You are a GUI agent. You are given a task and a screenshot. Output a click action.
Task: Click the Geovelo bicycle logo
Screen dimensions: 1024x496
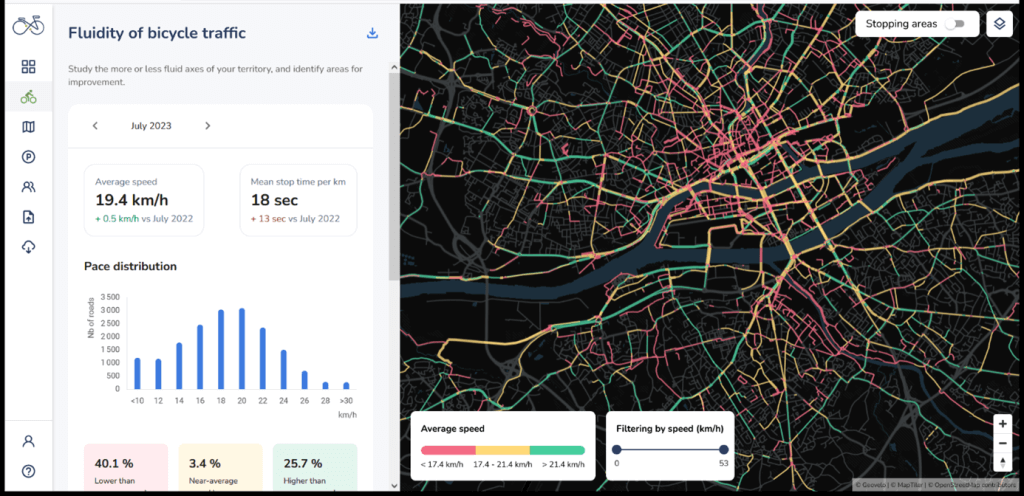(x=28, y=25)
